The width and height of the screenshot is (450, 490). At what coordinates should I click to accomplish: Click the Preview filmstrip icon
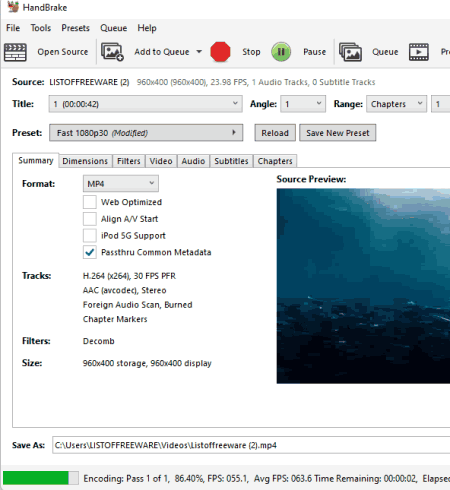(419, 52)
